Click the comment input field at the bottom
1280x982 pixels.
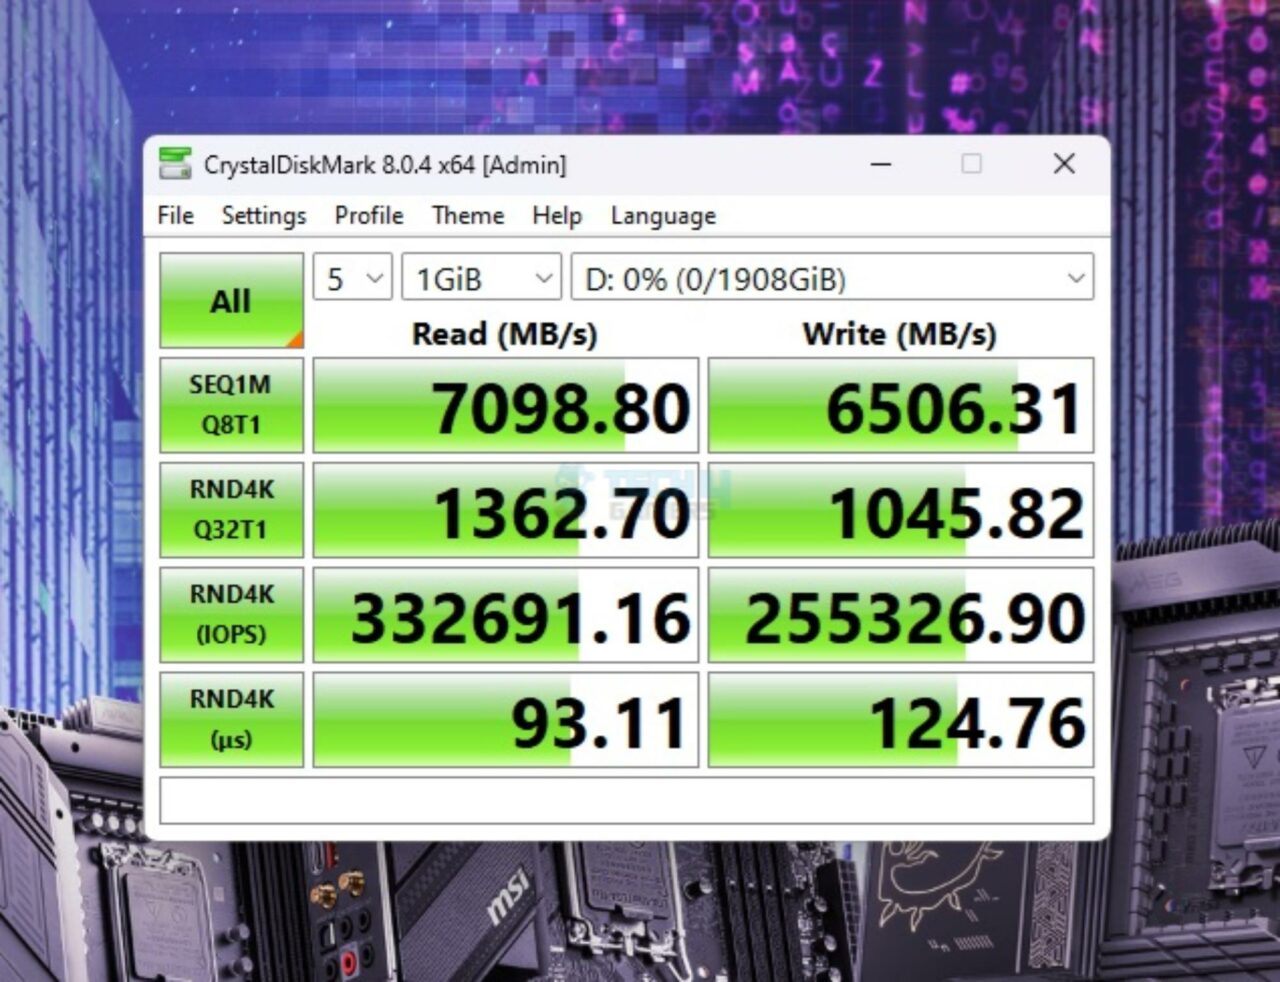(x=628, y=799)
